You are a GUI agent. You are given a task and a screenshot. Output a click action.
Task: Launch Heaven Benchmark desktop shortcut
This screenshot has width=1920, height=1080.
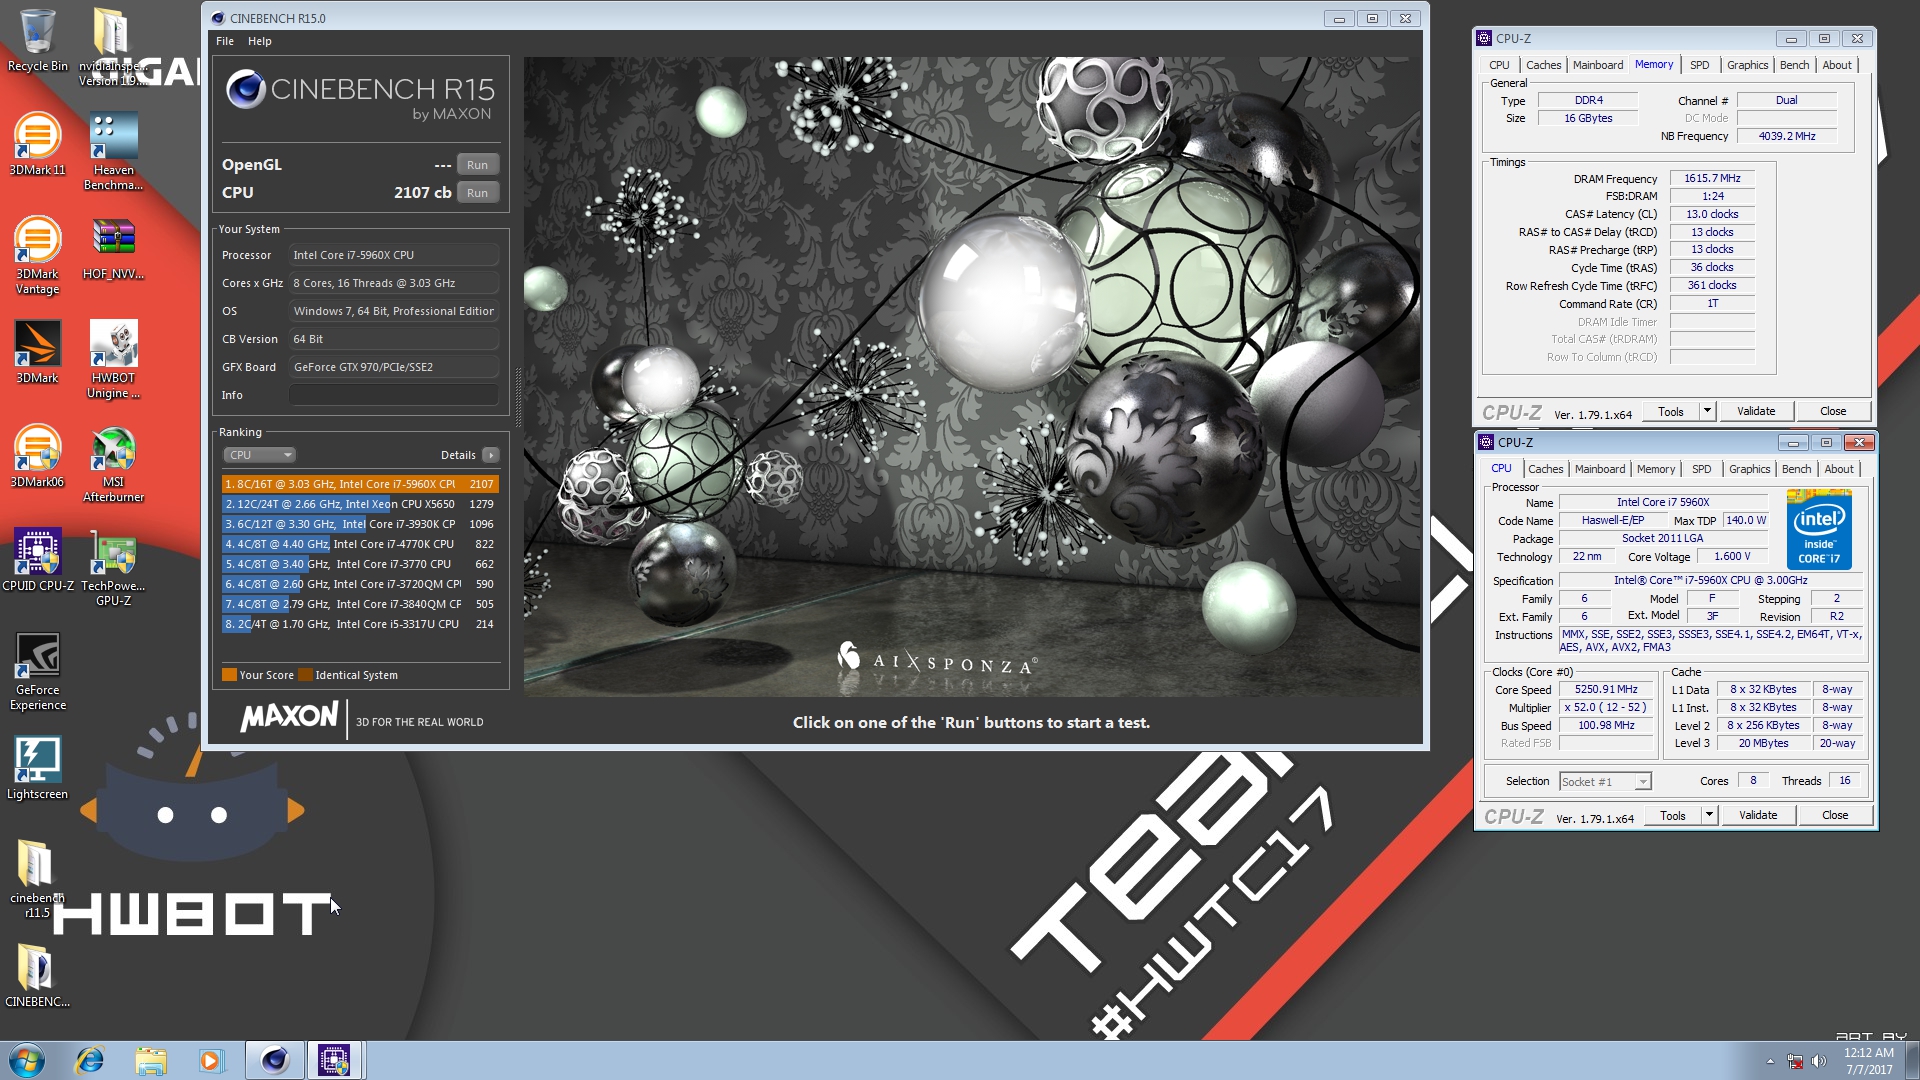[113, 151]
